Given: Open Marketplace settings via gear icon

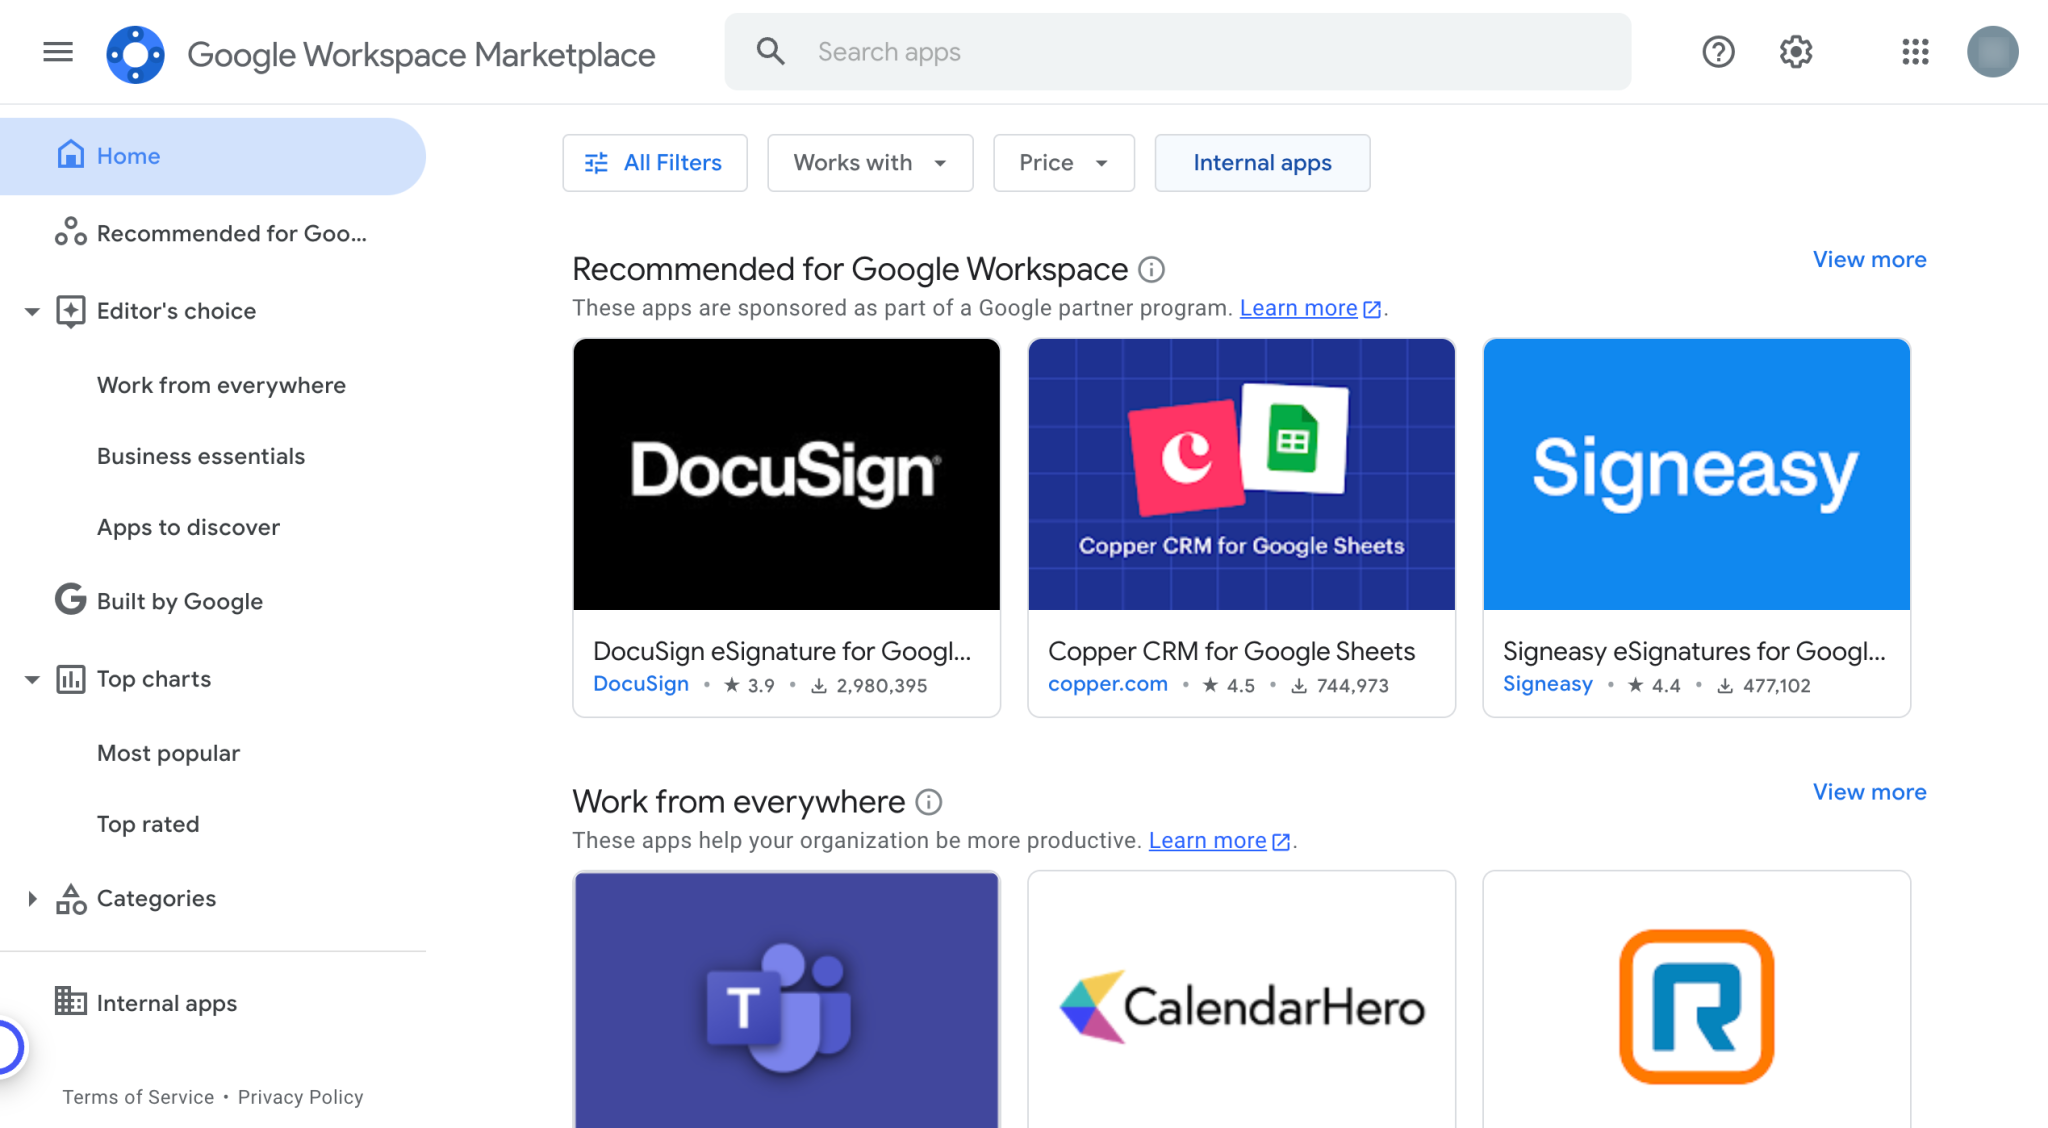Looking at the screenshot, I should tap(1795, 52).
